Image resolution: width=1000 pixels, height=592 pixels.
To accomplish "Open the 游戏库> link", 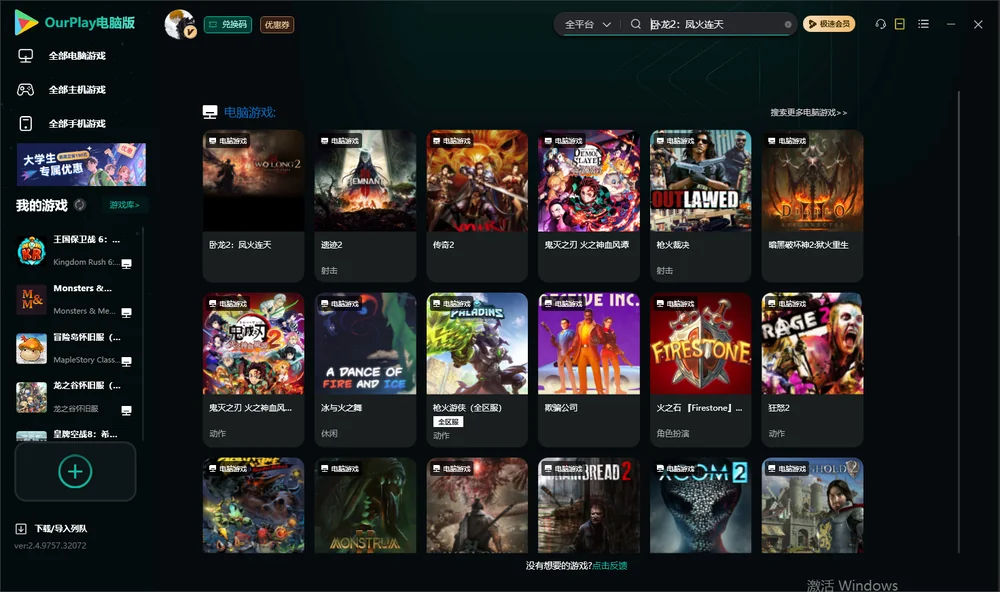I will (124, 205).
